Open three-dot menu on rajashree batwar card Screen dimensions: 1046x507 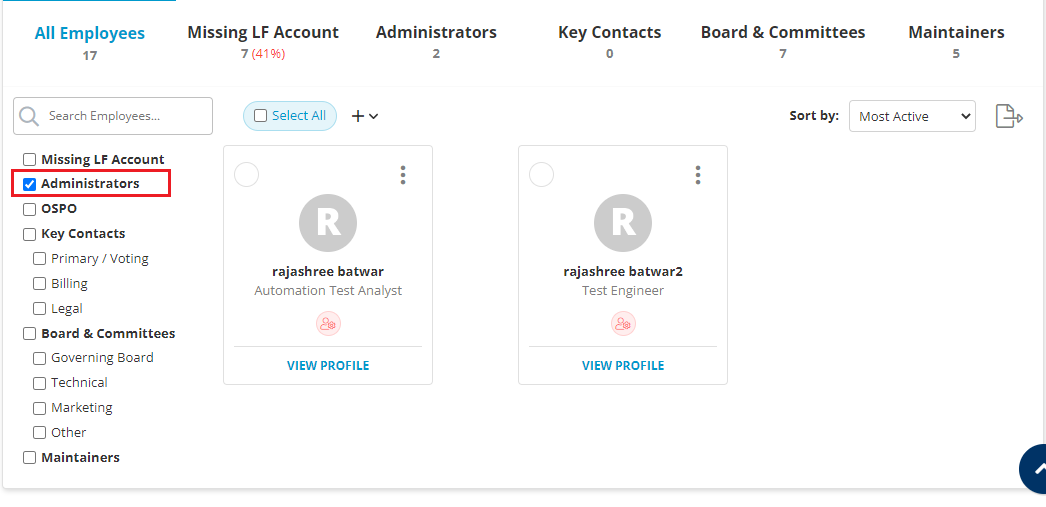click(x=403, y=175)
